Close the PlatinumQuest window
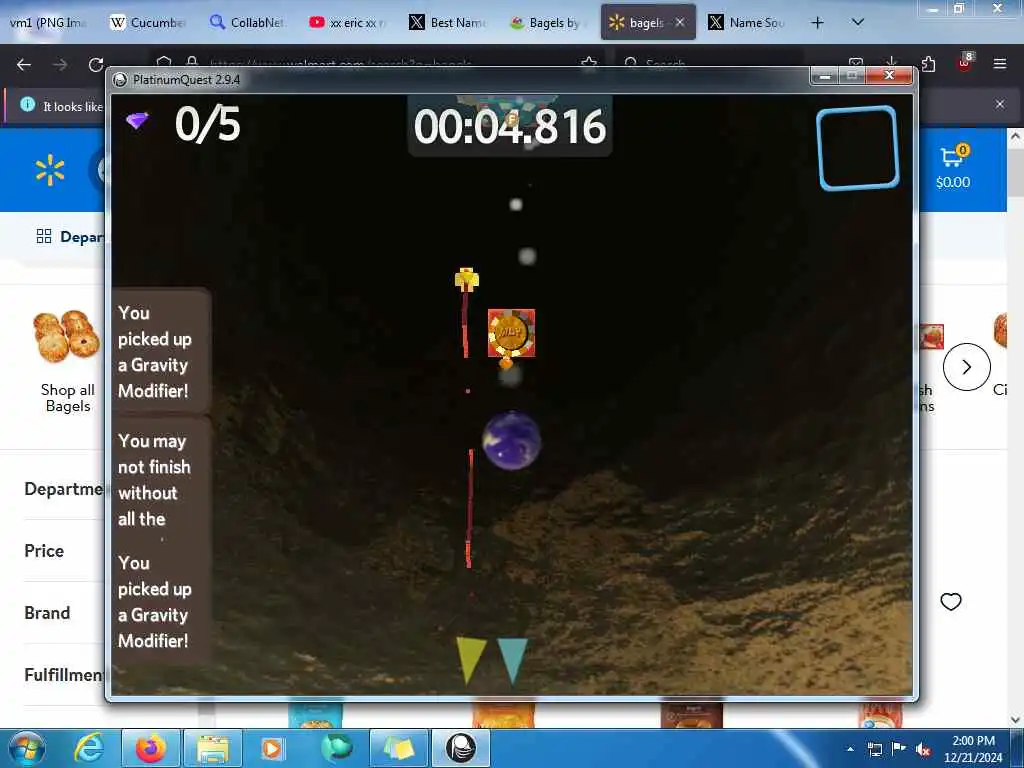 coord(889,76)
